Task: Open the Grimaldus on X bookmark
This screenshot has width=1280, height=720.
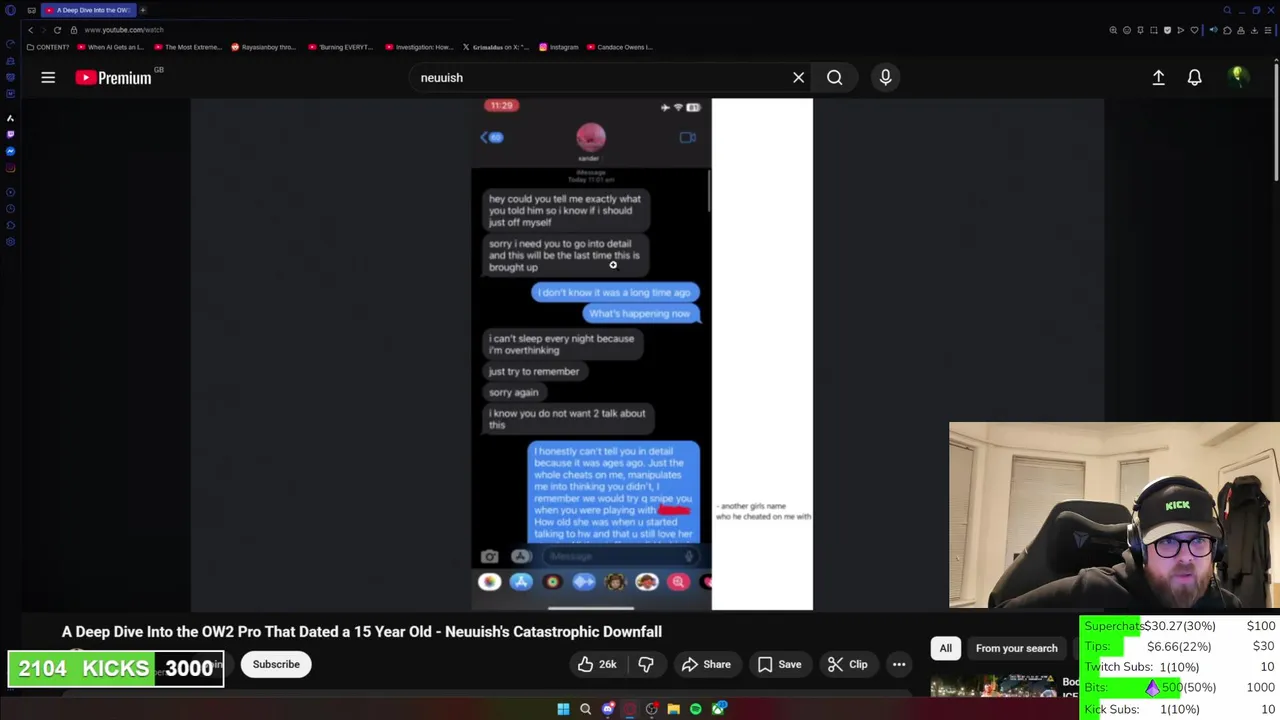Action: [x=495, y=47]
